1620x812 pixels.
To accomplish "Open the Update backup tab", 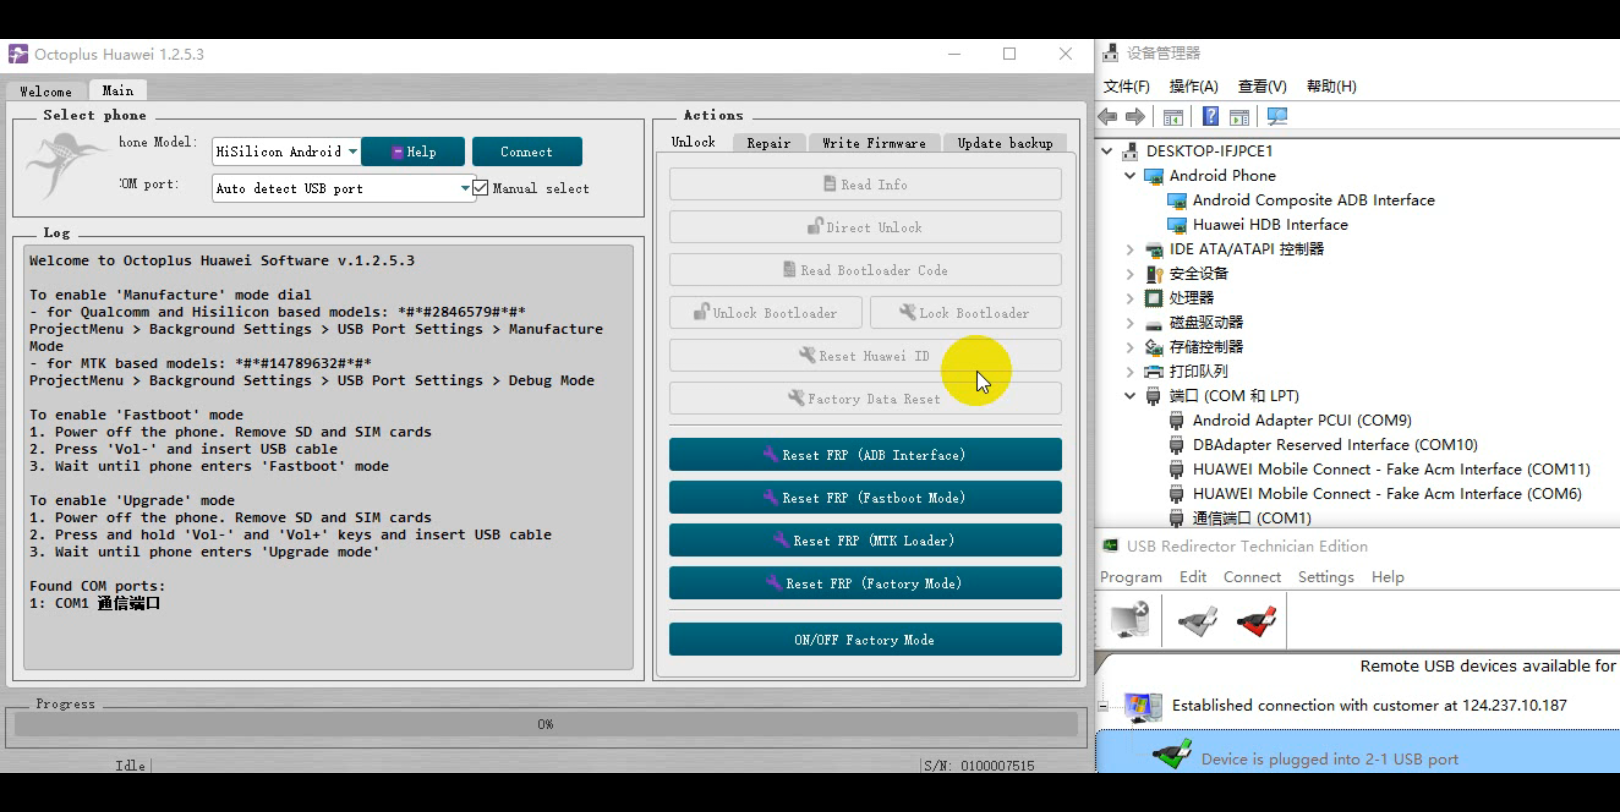I will coord(1005,143).
